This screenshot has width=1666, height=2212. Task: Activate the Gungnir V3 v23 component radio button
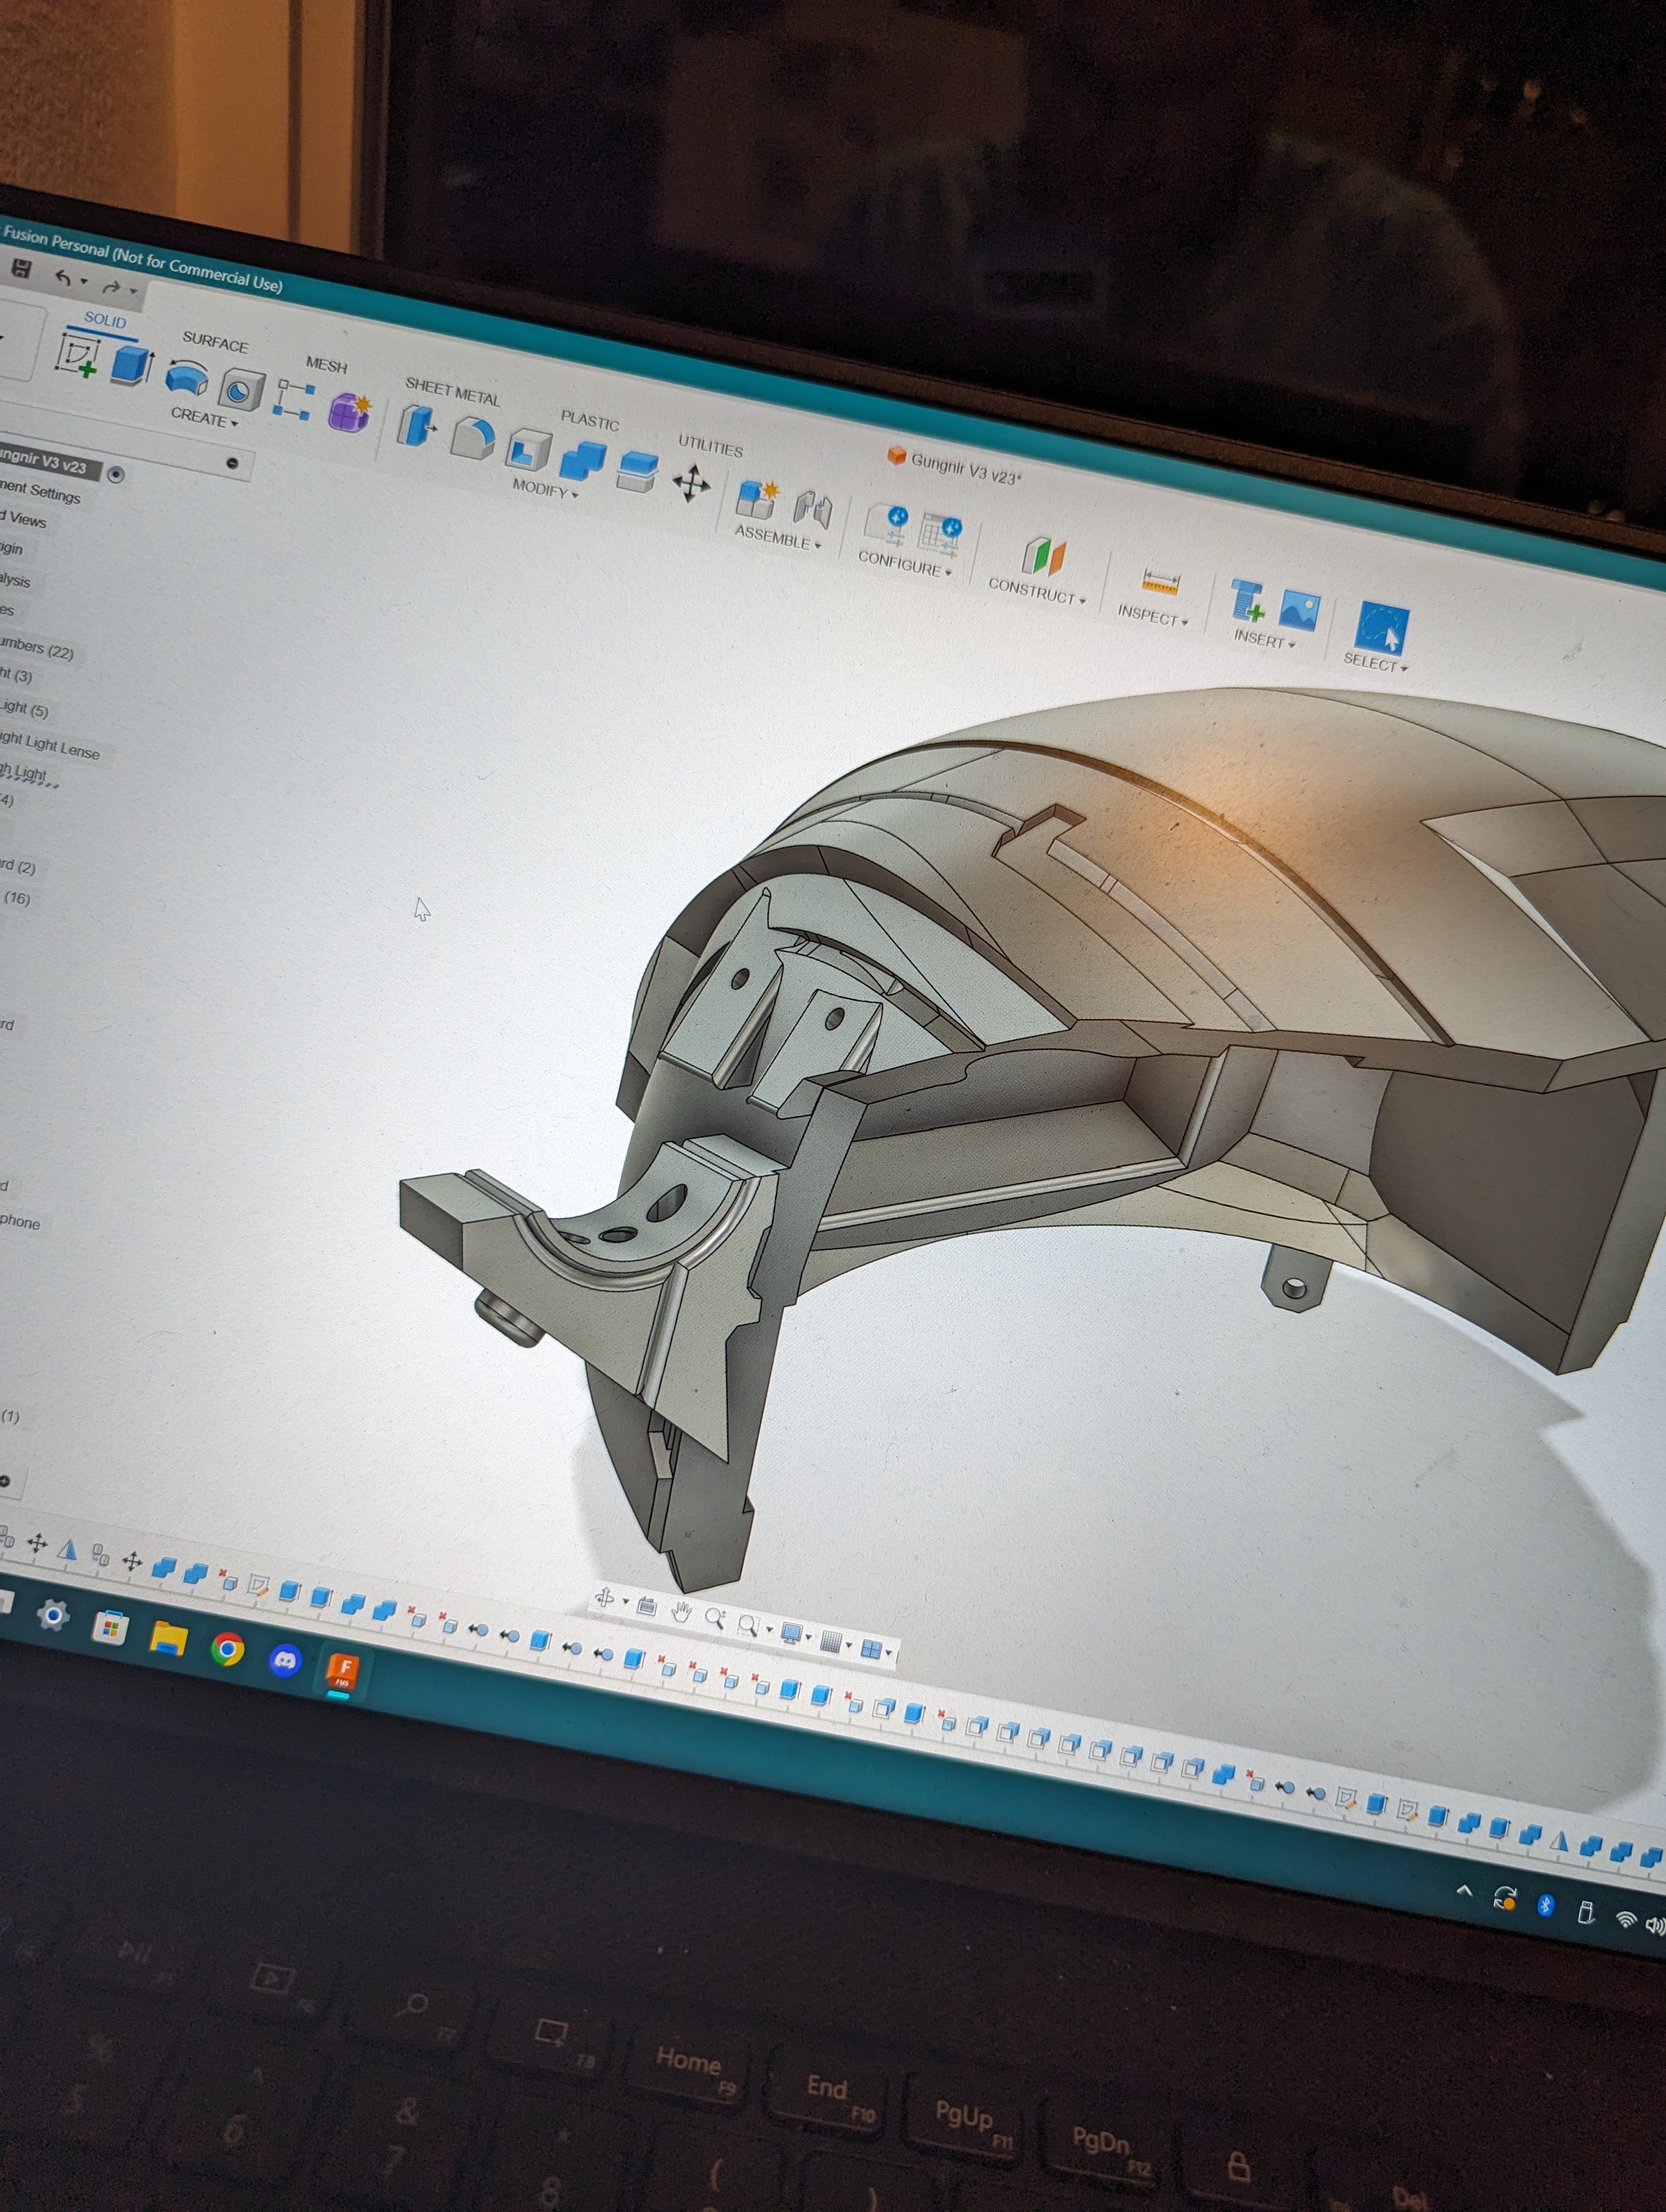tap(116, 474)
